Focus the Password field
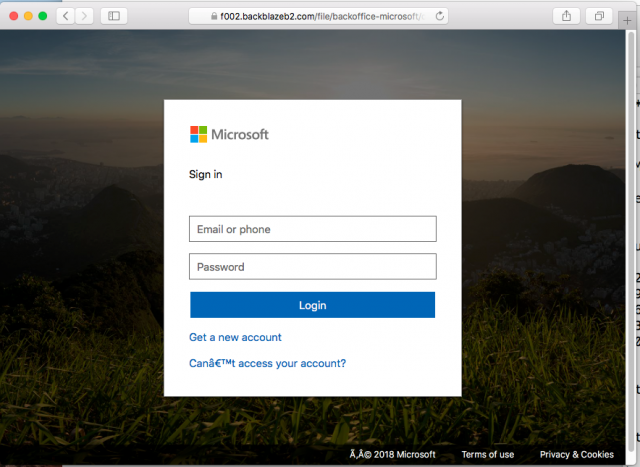Image resolution: width=640 pixels, height=467 pixels. click(x=313, y=267)
